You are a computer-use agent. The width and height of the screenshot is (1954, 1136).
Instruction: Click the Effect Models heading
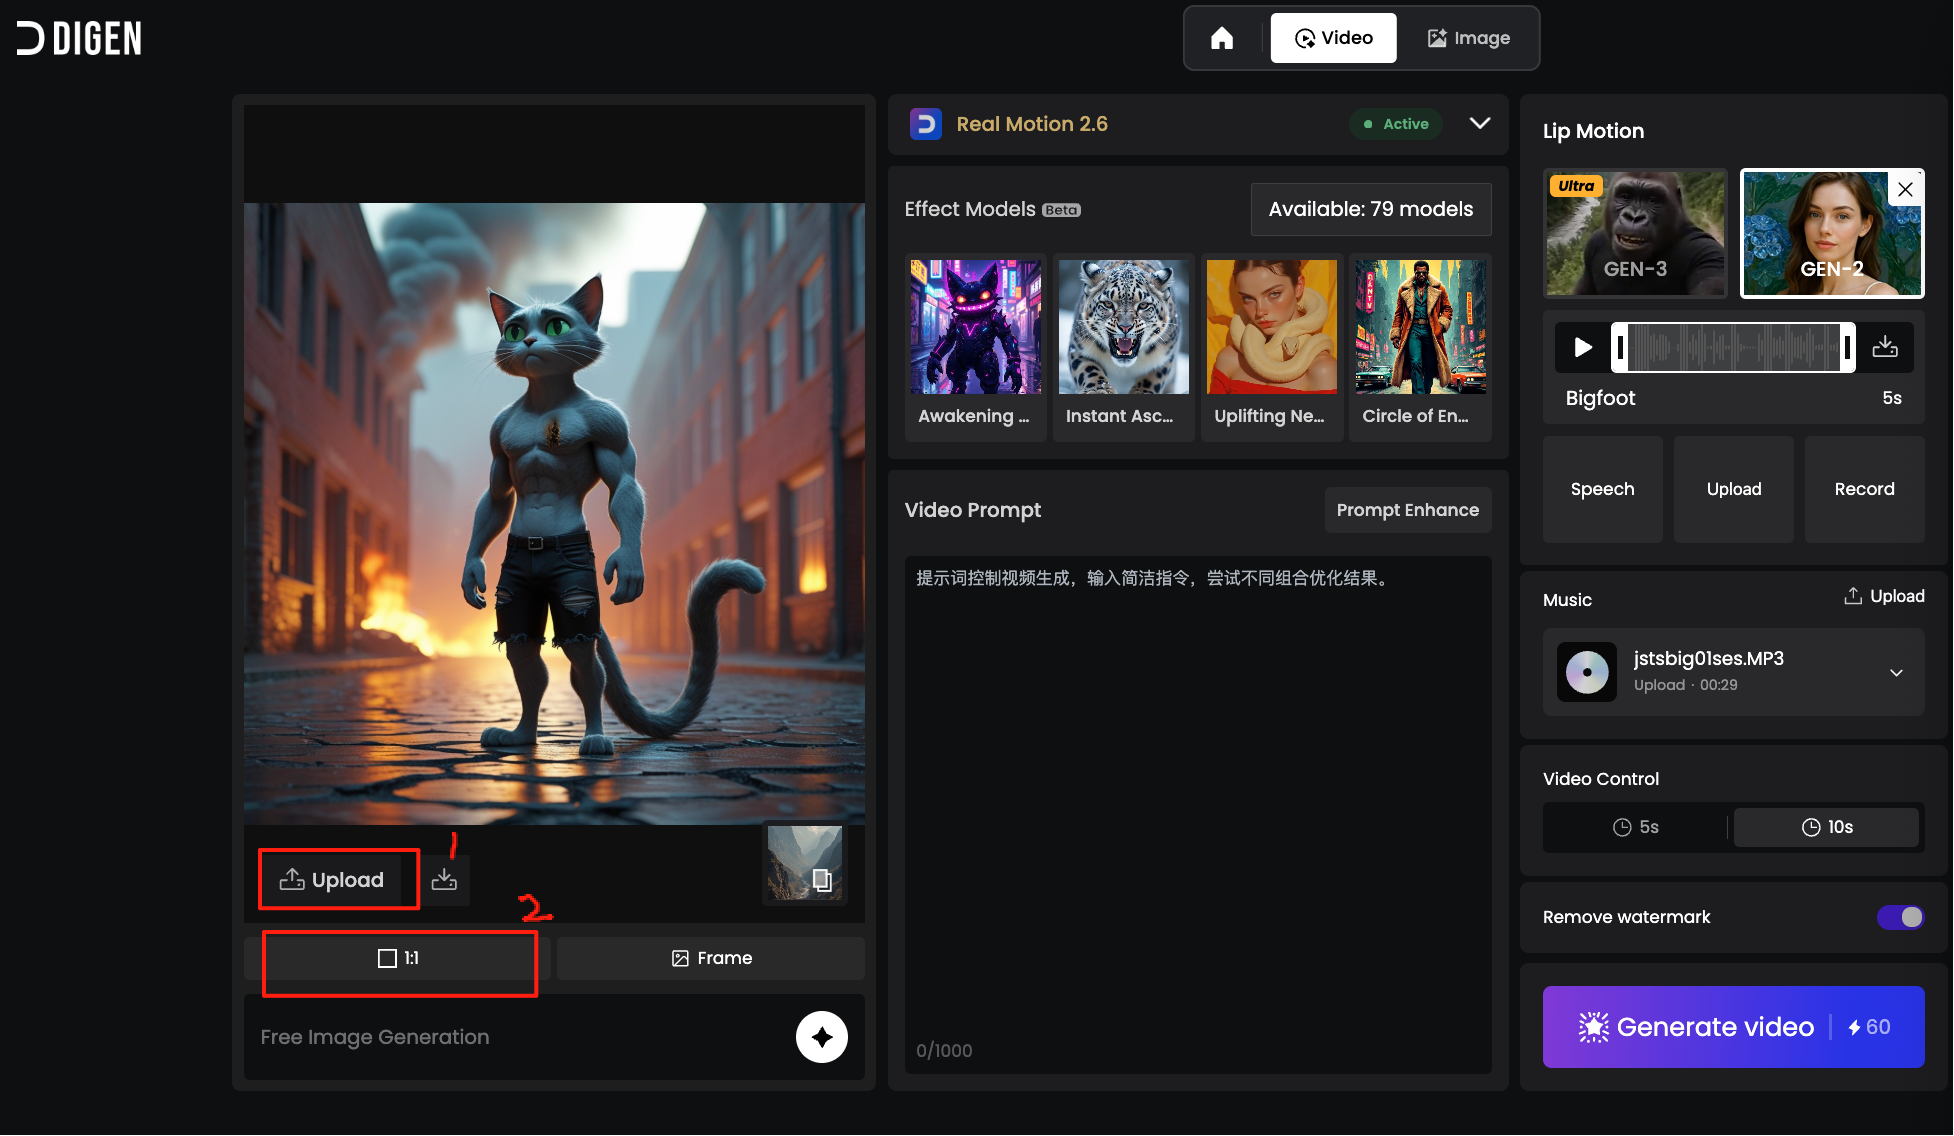pyautogui.click(x=970, y=209)
